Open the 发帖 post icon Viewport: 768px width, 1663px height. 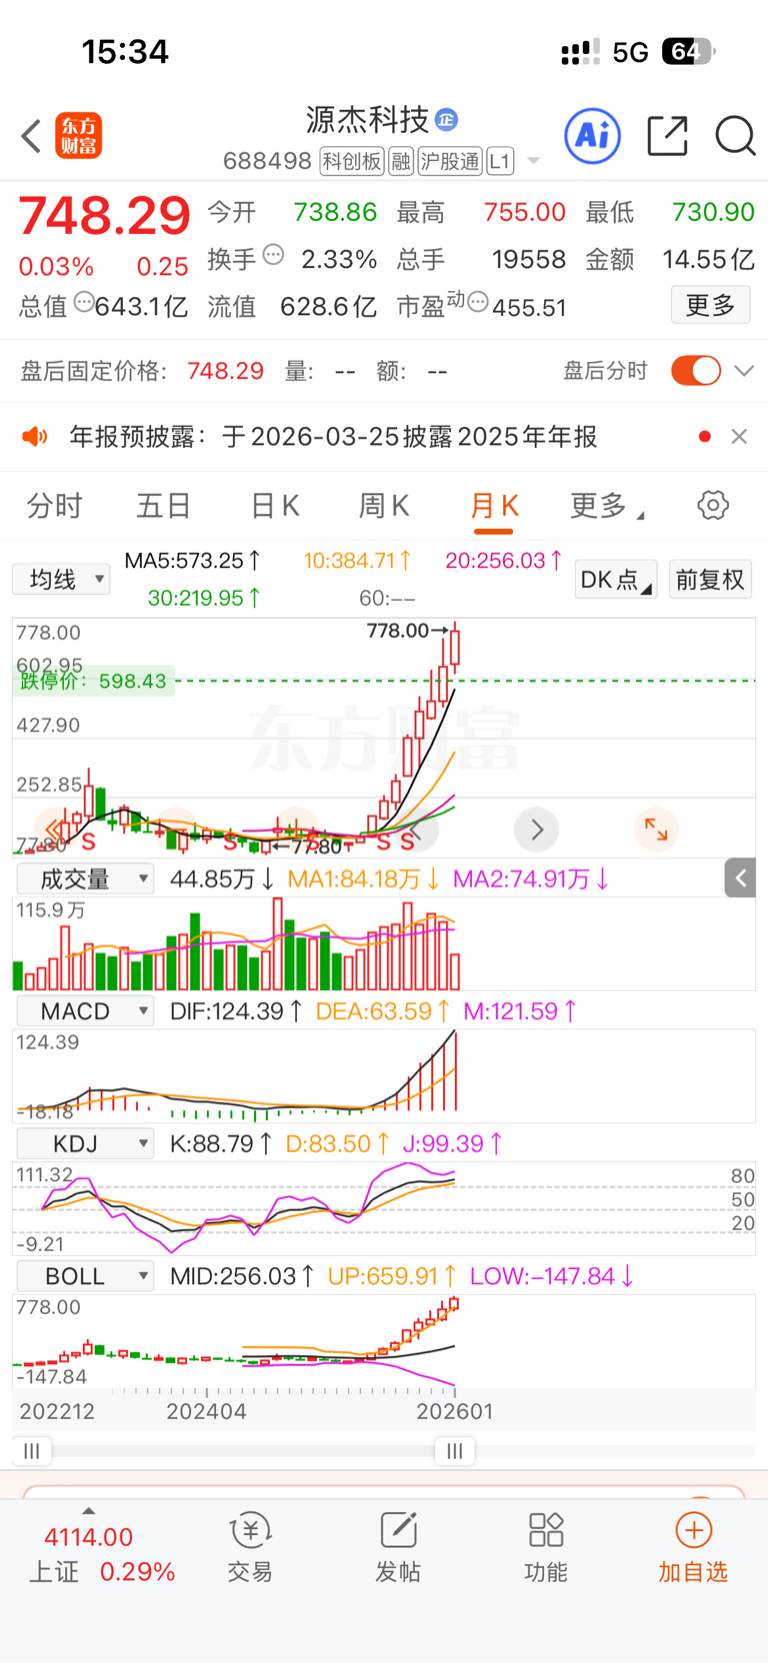[398, 1546]
